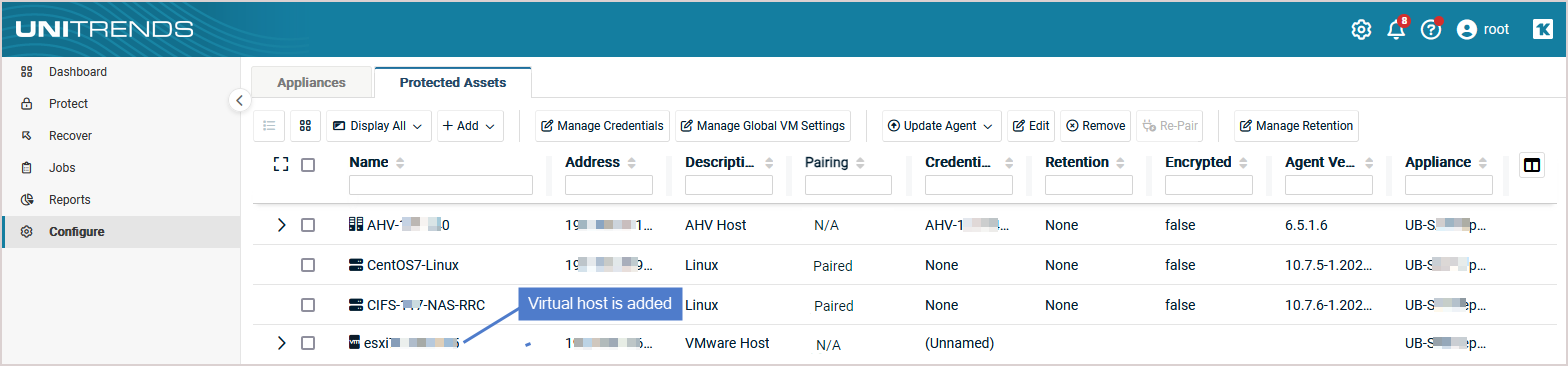Open the Update Agent dropdown
This screenshot has width=1568, height=366.
click(941, 126)
